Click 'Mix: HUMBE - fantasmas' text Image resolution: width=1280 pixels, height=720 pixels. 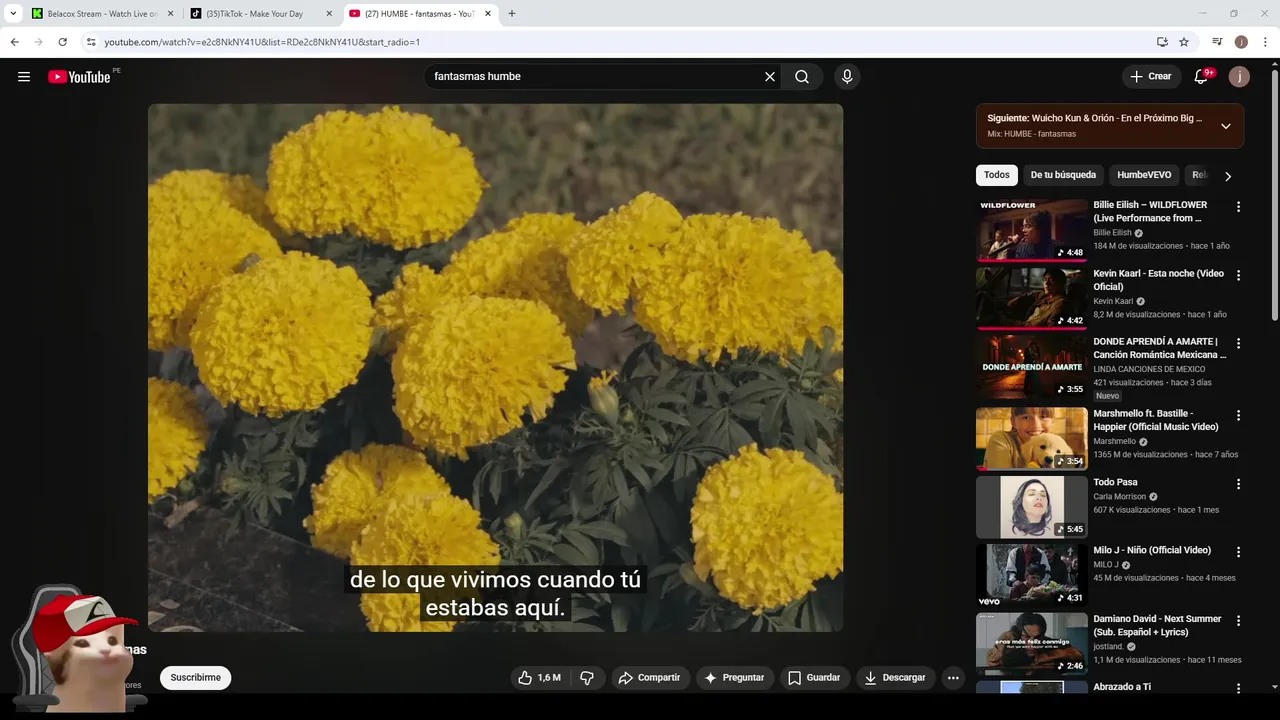[x=1031, y=134]
